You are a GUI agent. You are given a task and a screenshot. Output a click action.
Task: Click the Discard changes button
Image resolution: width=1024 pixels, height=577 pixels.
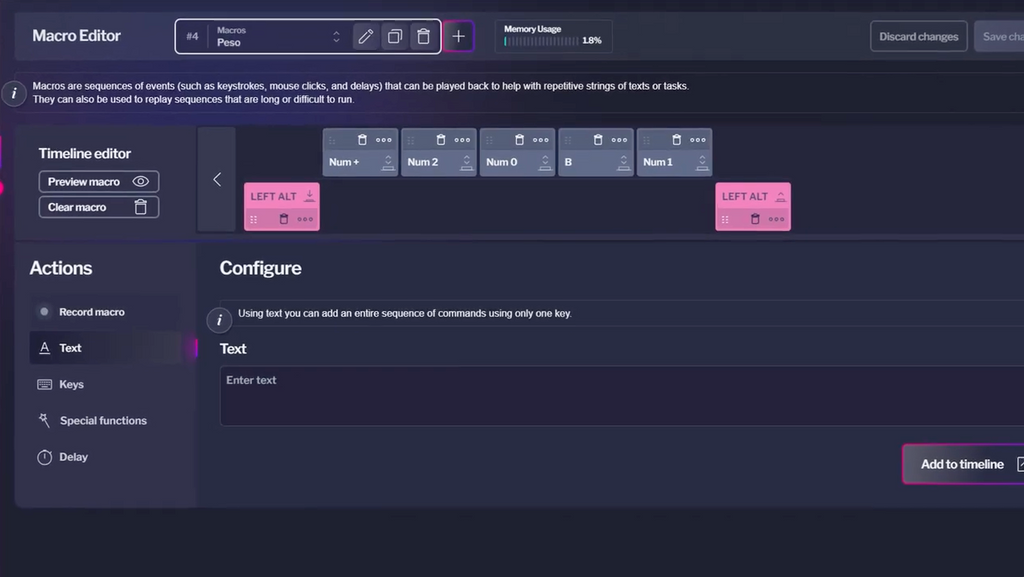tap(918, 37)
